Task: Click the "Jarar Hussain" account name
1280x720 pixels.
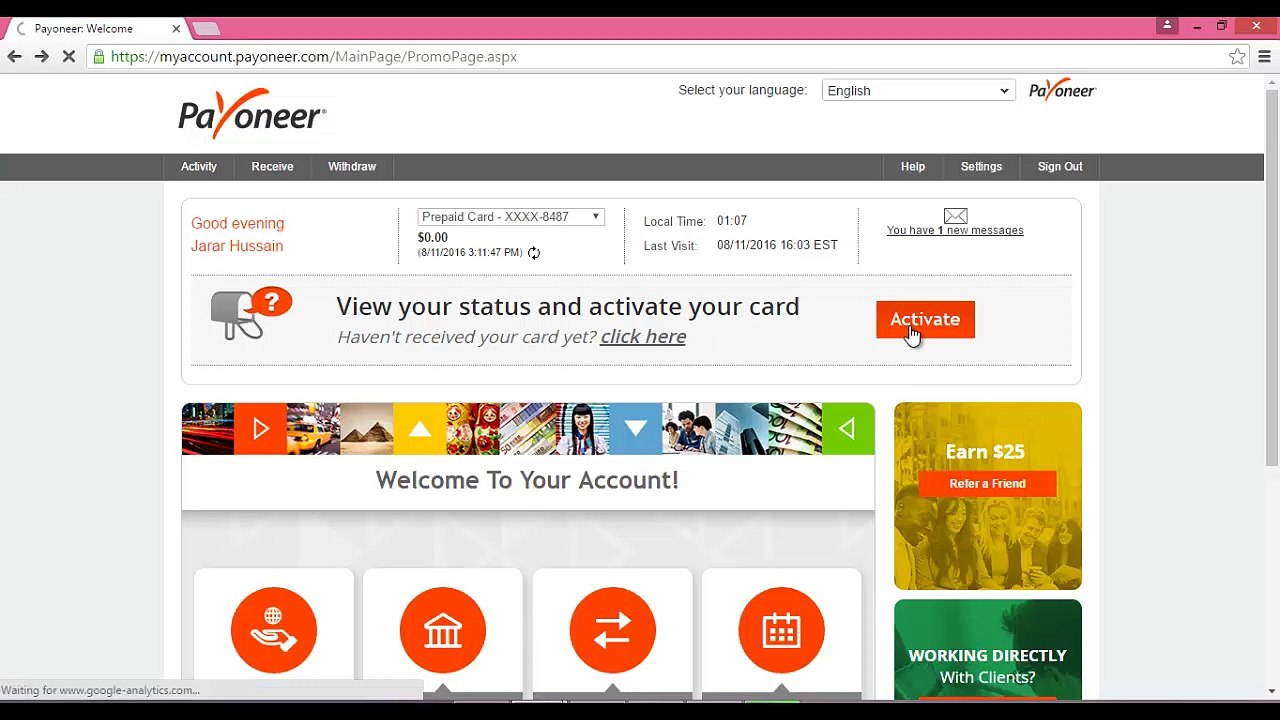Action: click(237, 246)
